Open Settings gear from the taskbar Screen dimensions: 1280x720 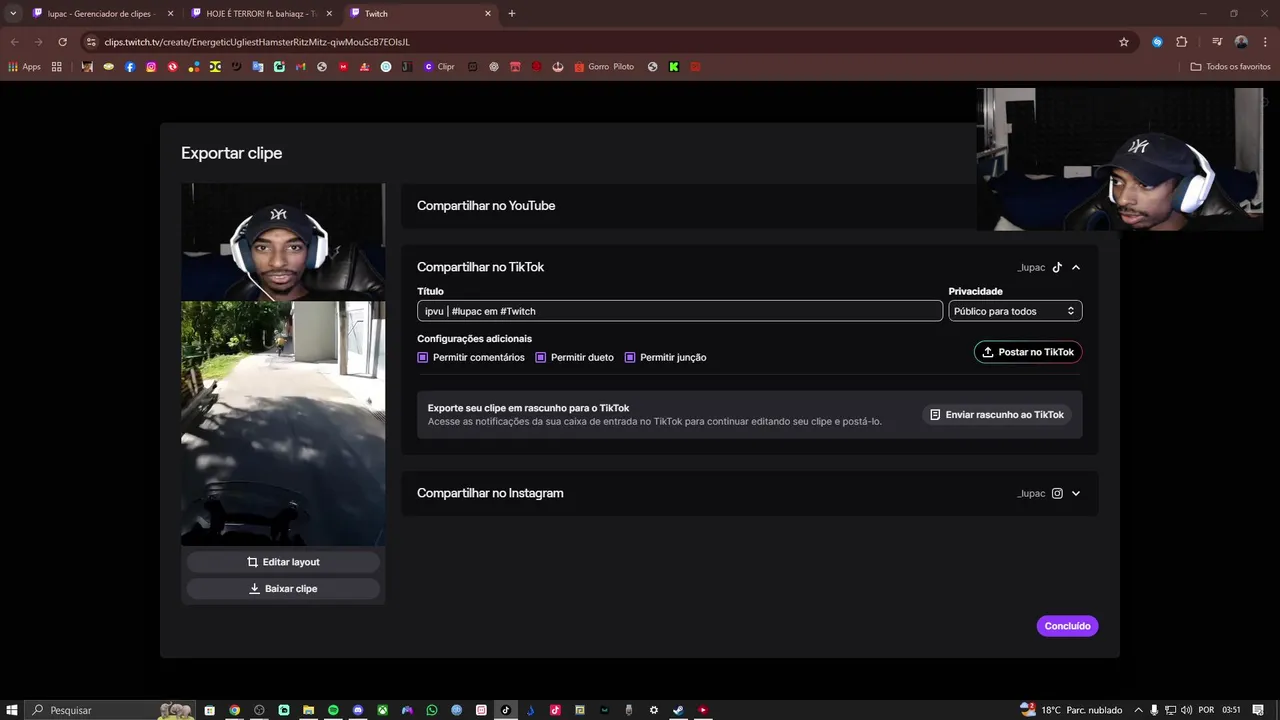[654, 710]
